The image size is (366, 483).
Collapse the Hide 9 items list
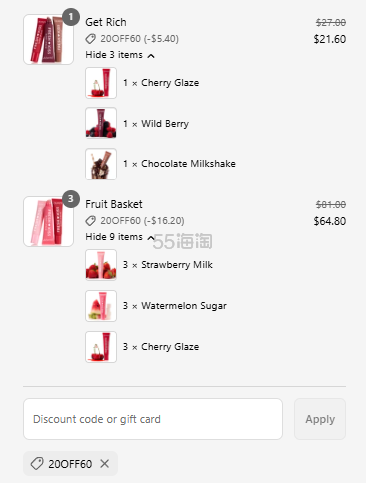pos(120,237)
